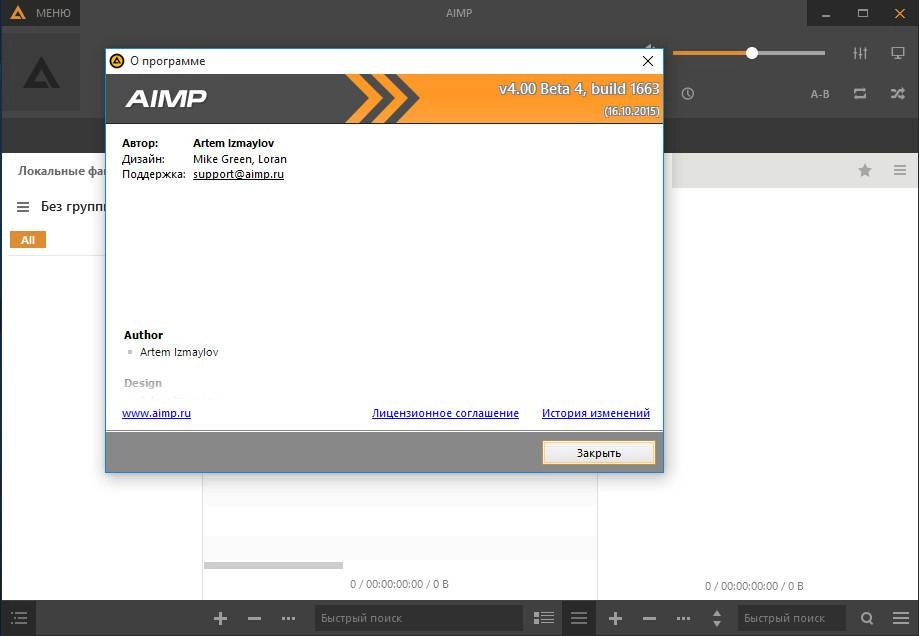This screenshot has width=919, height=636.
Task: Remove playlist tracks with minus icon
Action: point(649,618)
